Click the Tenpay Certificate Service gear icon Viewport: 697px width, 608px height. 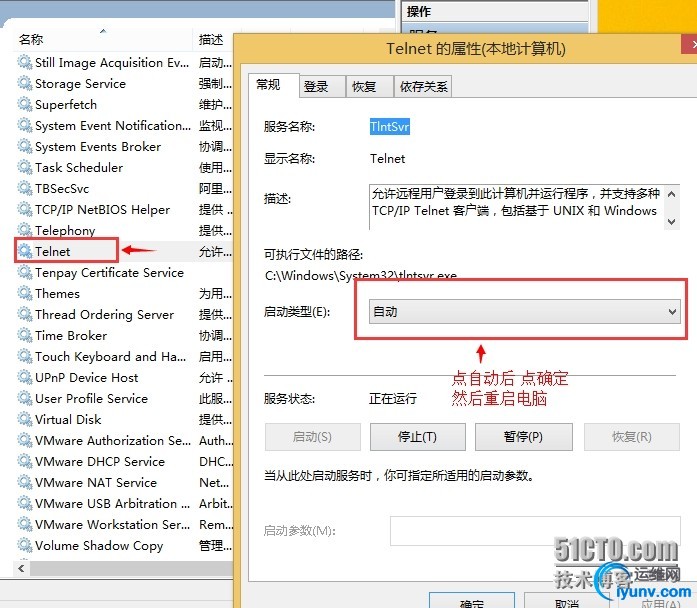tap(24, 272)
